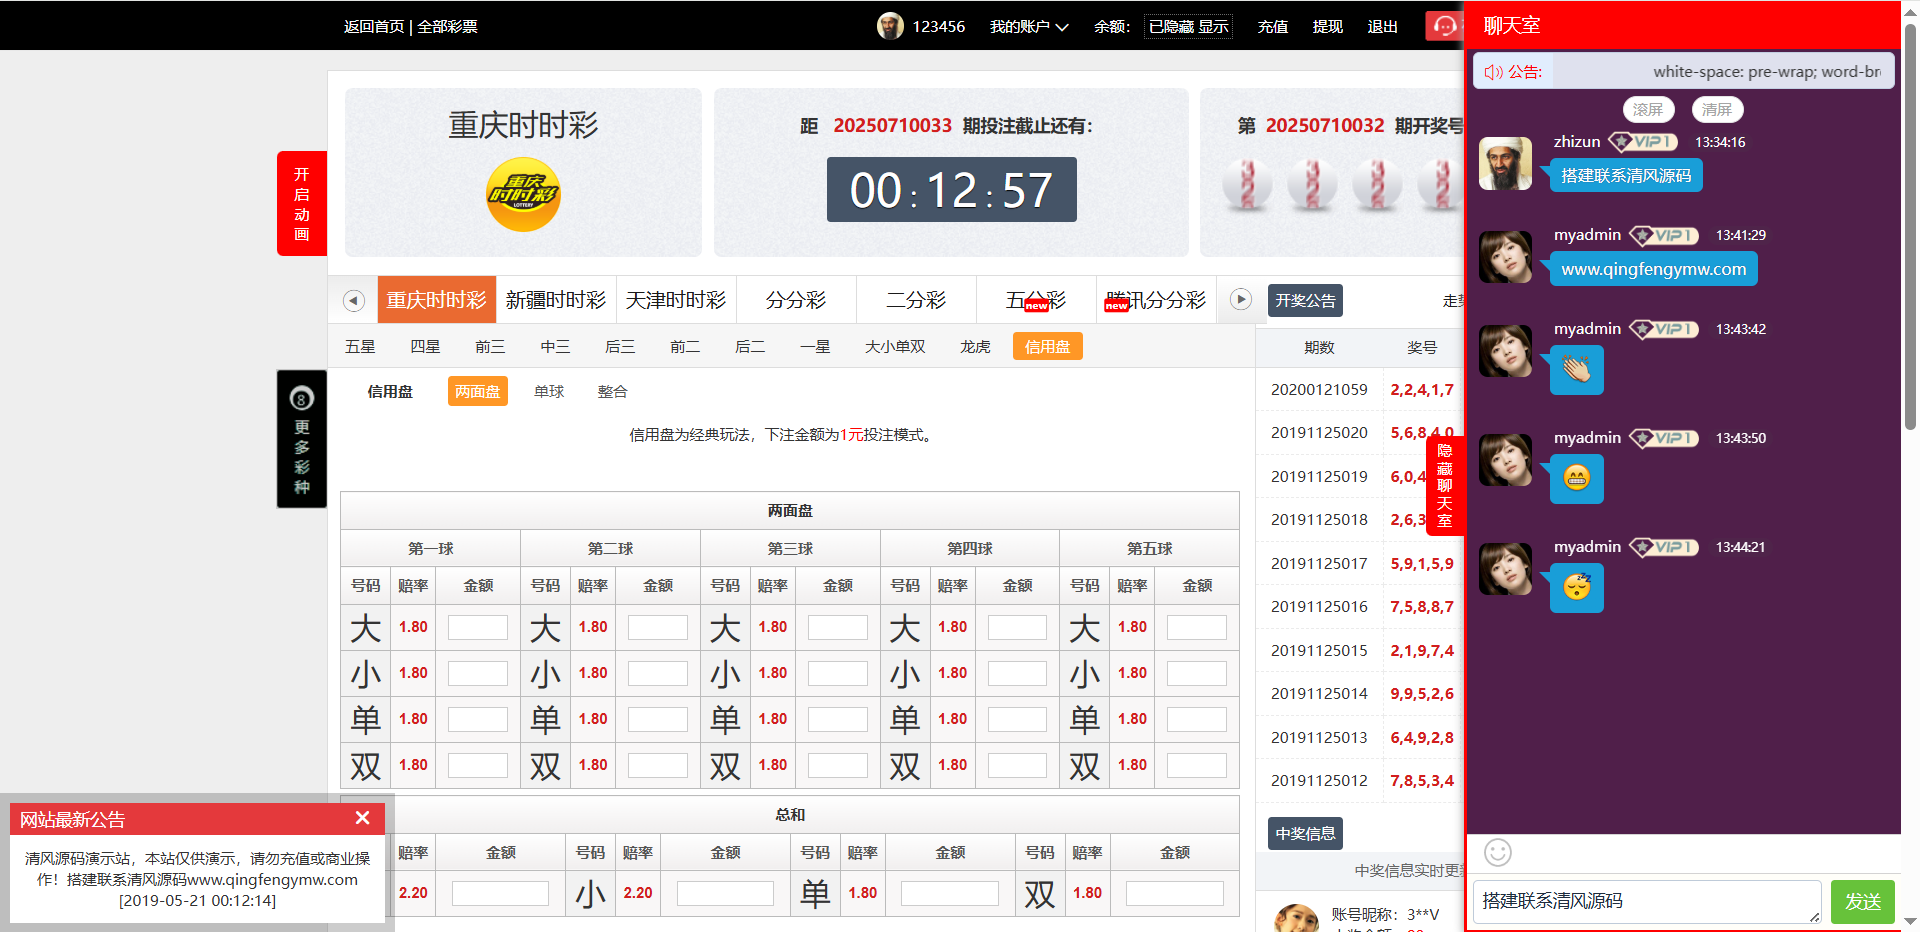Hide the chat room panel

(1444, 485)
